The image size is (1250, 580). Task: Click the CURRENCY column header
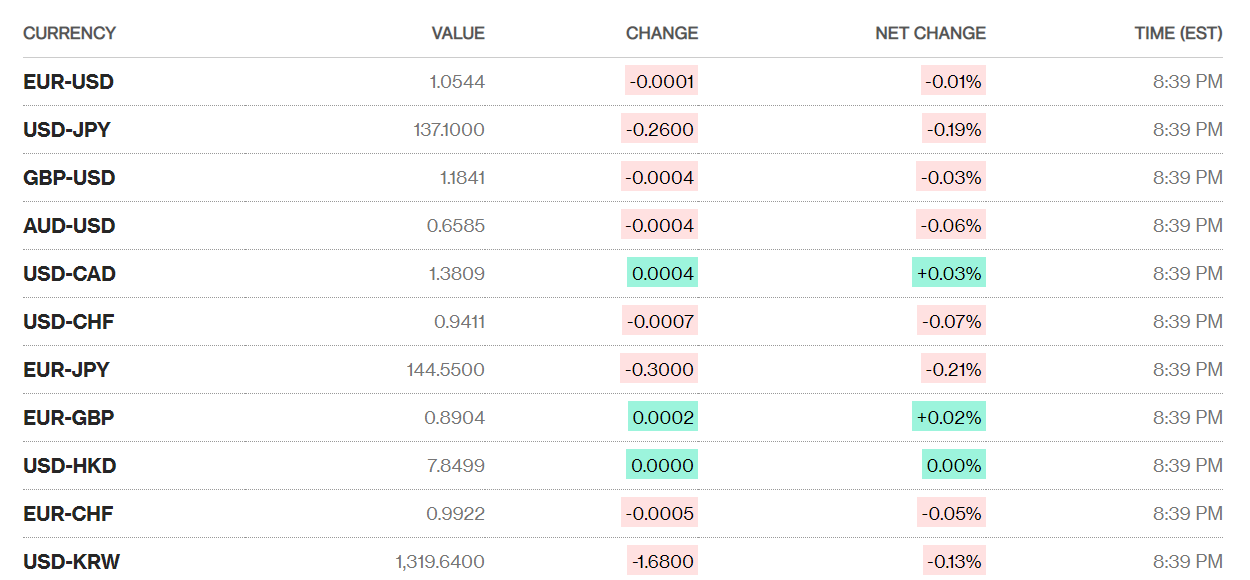tap(69, 33)
